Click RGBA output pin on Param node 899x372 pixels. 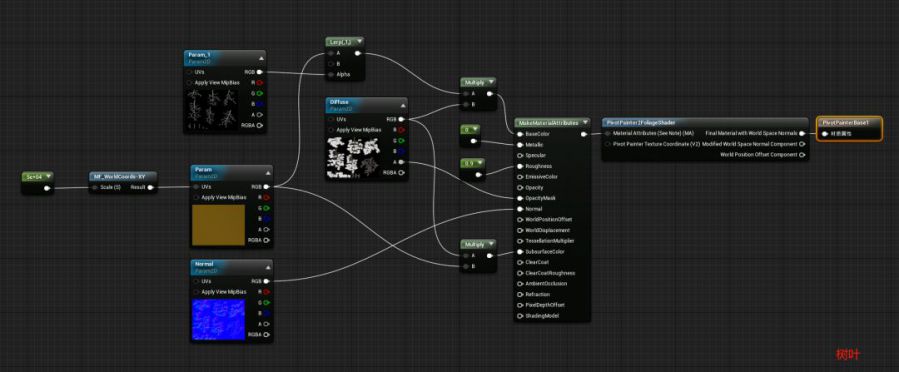click(x=267, y=240)
